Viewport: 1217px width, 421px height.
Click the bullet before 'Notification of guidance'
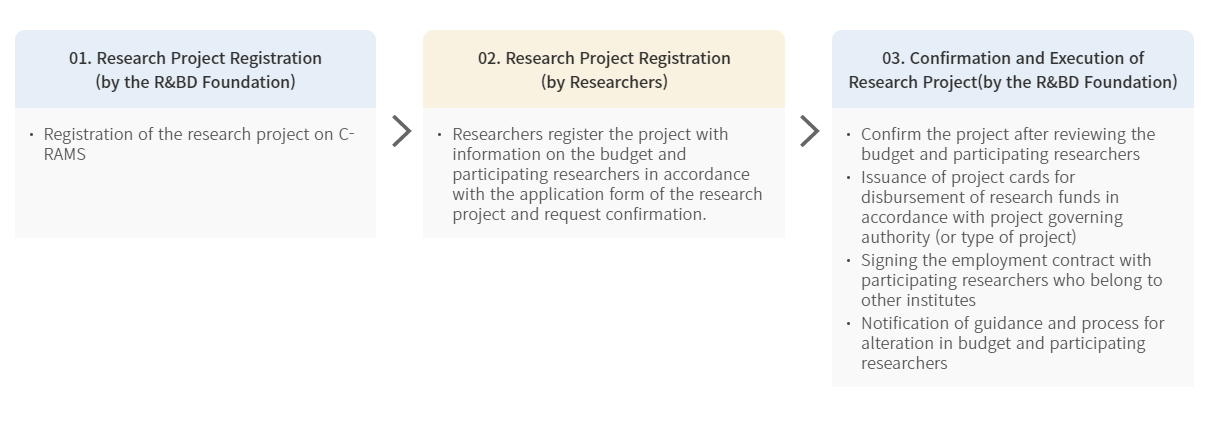point(849,323)
